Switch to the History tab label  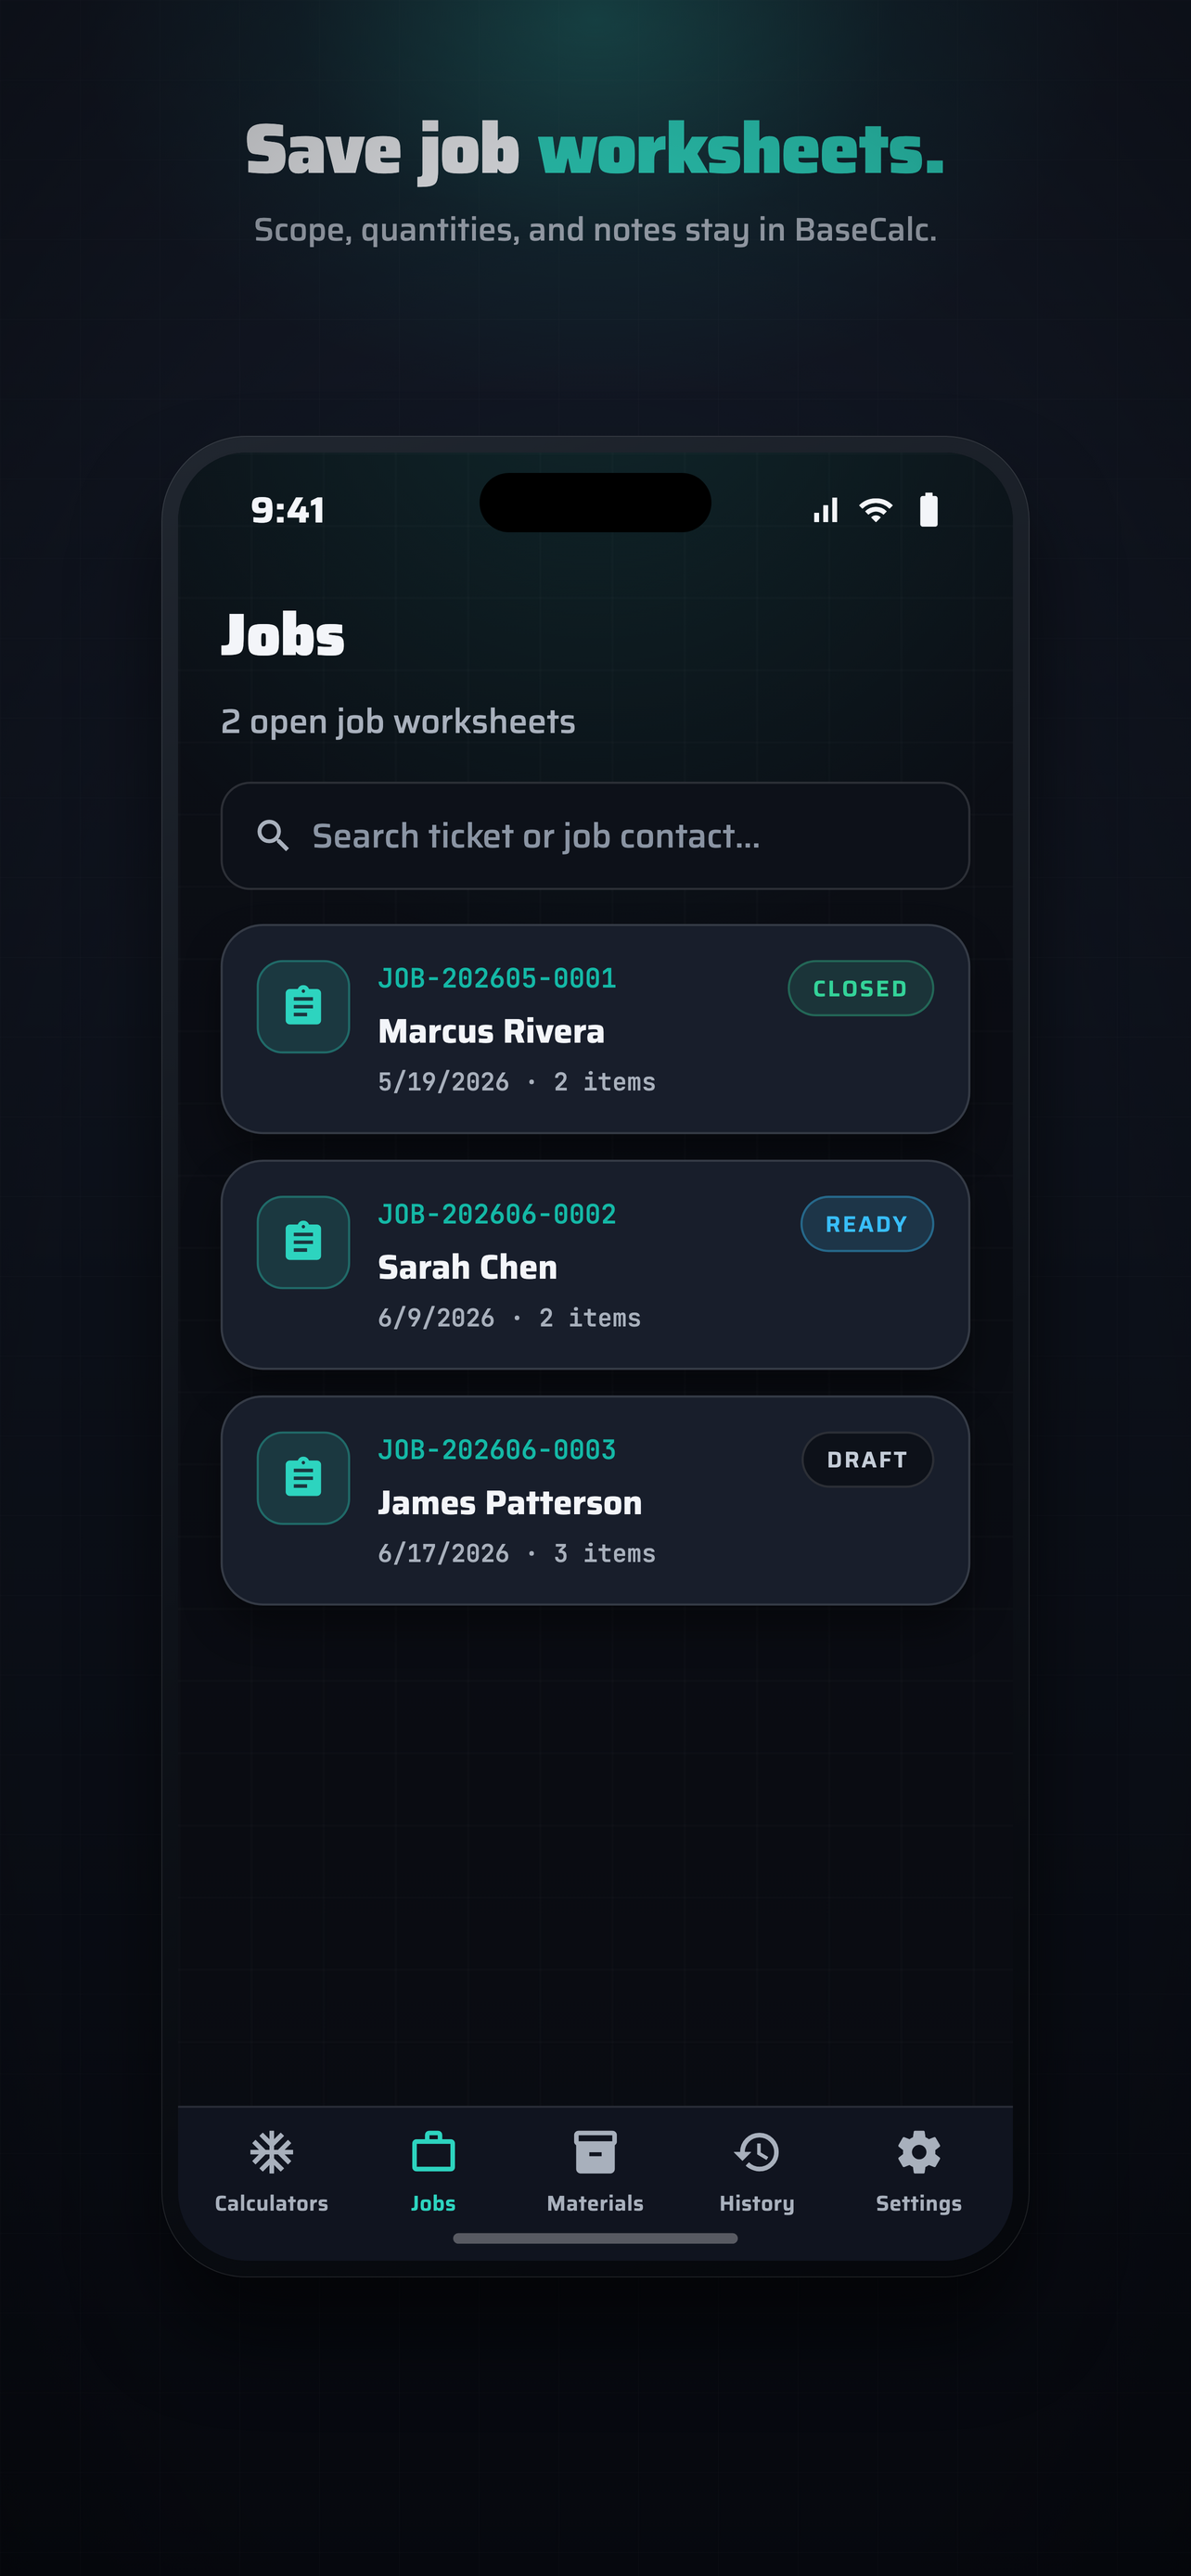pyautogui.click(x=757, y=2204)
